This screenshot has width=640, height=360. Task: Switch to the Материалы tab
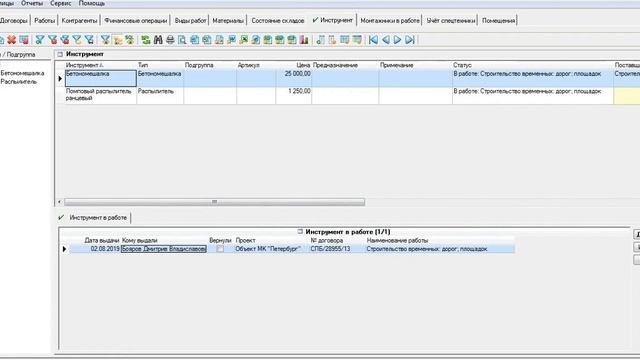[x=228, y=20]
